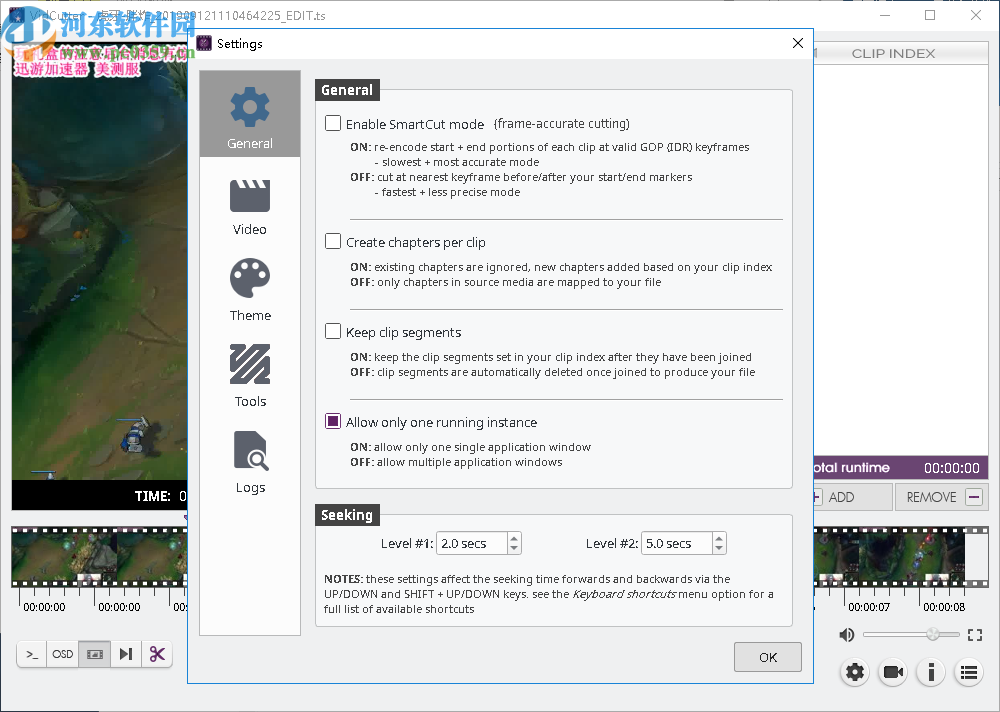Open the General settings section
Viewport: 1000px width, 712px height.
(250, 114)
